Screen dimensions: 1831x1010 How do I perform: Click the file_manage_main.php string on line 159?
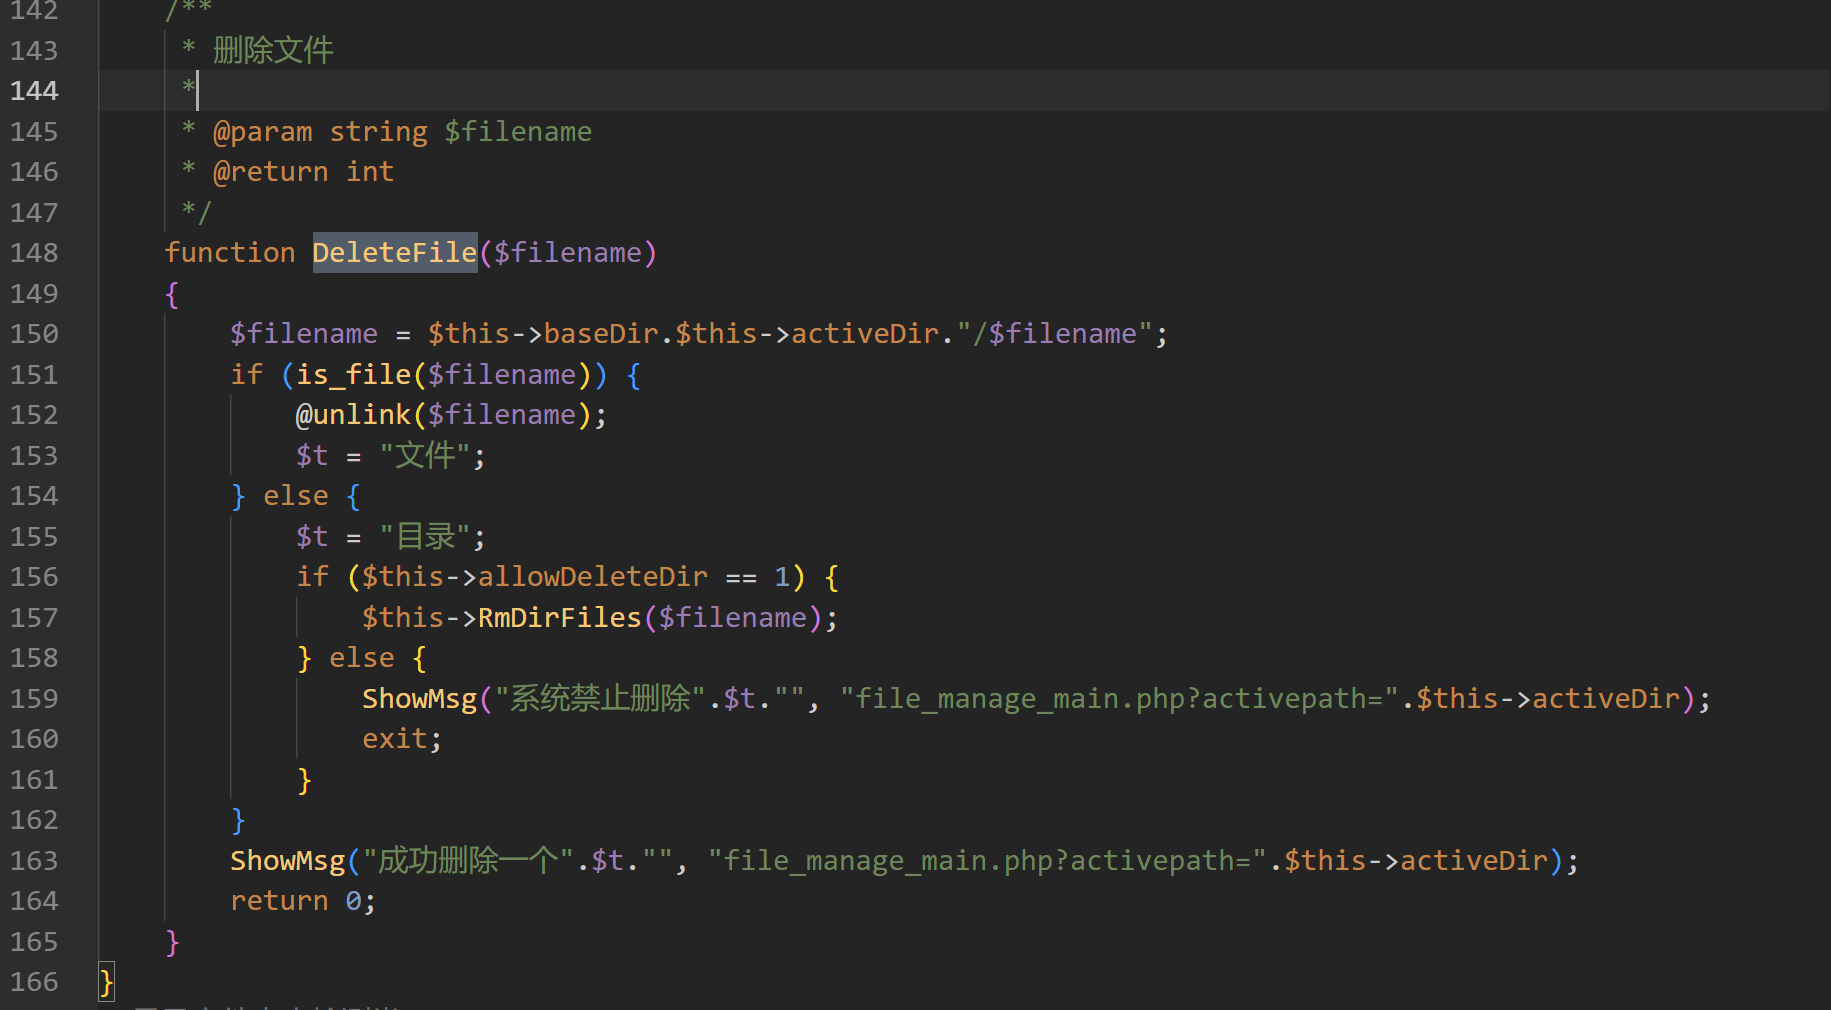[x=1119, y=699]
